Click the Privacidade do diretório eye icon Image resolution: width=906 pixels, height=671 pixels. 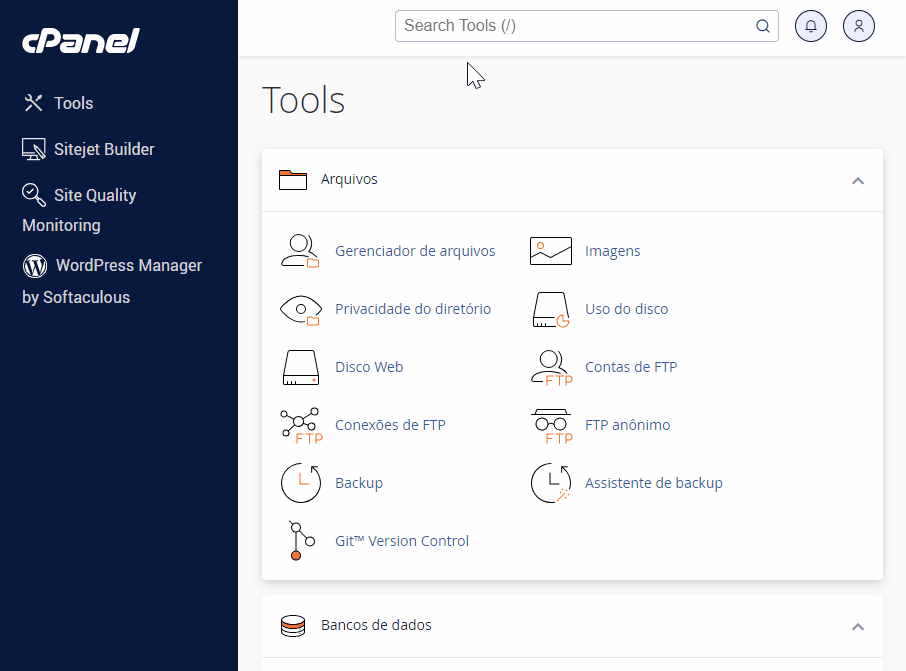click(300, 309)
